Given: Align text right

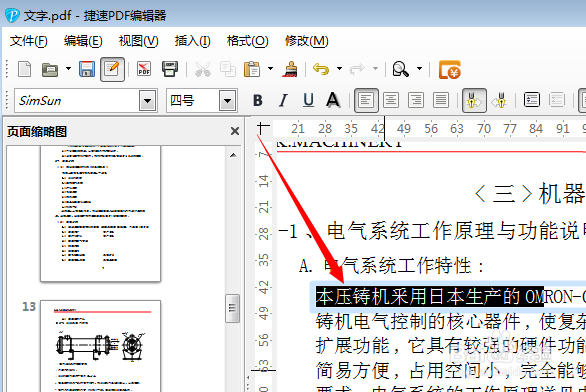Looking at the screenshot, I should [x=416, y=100].
